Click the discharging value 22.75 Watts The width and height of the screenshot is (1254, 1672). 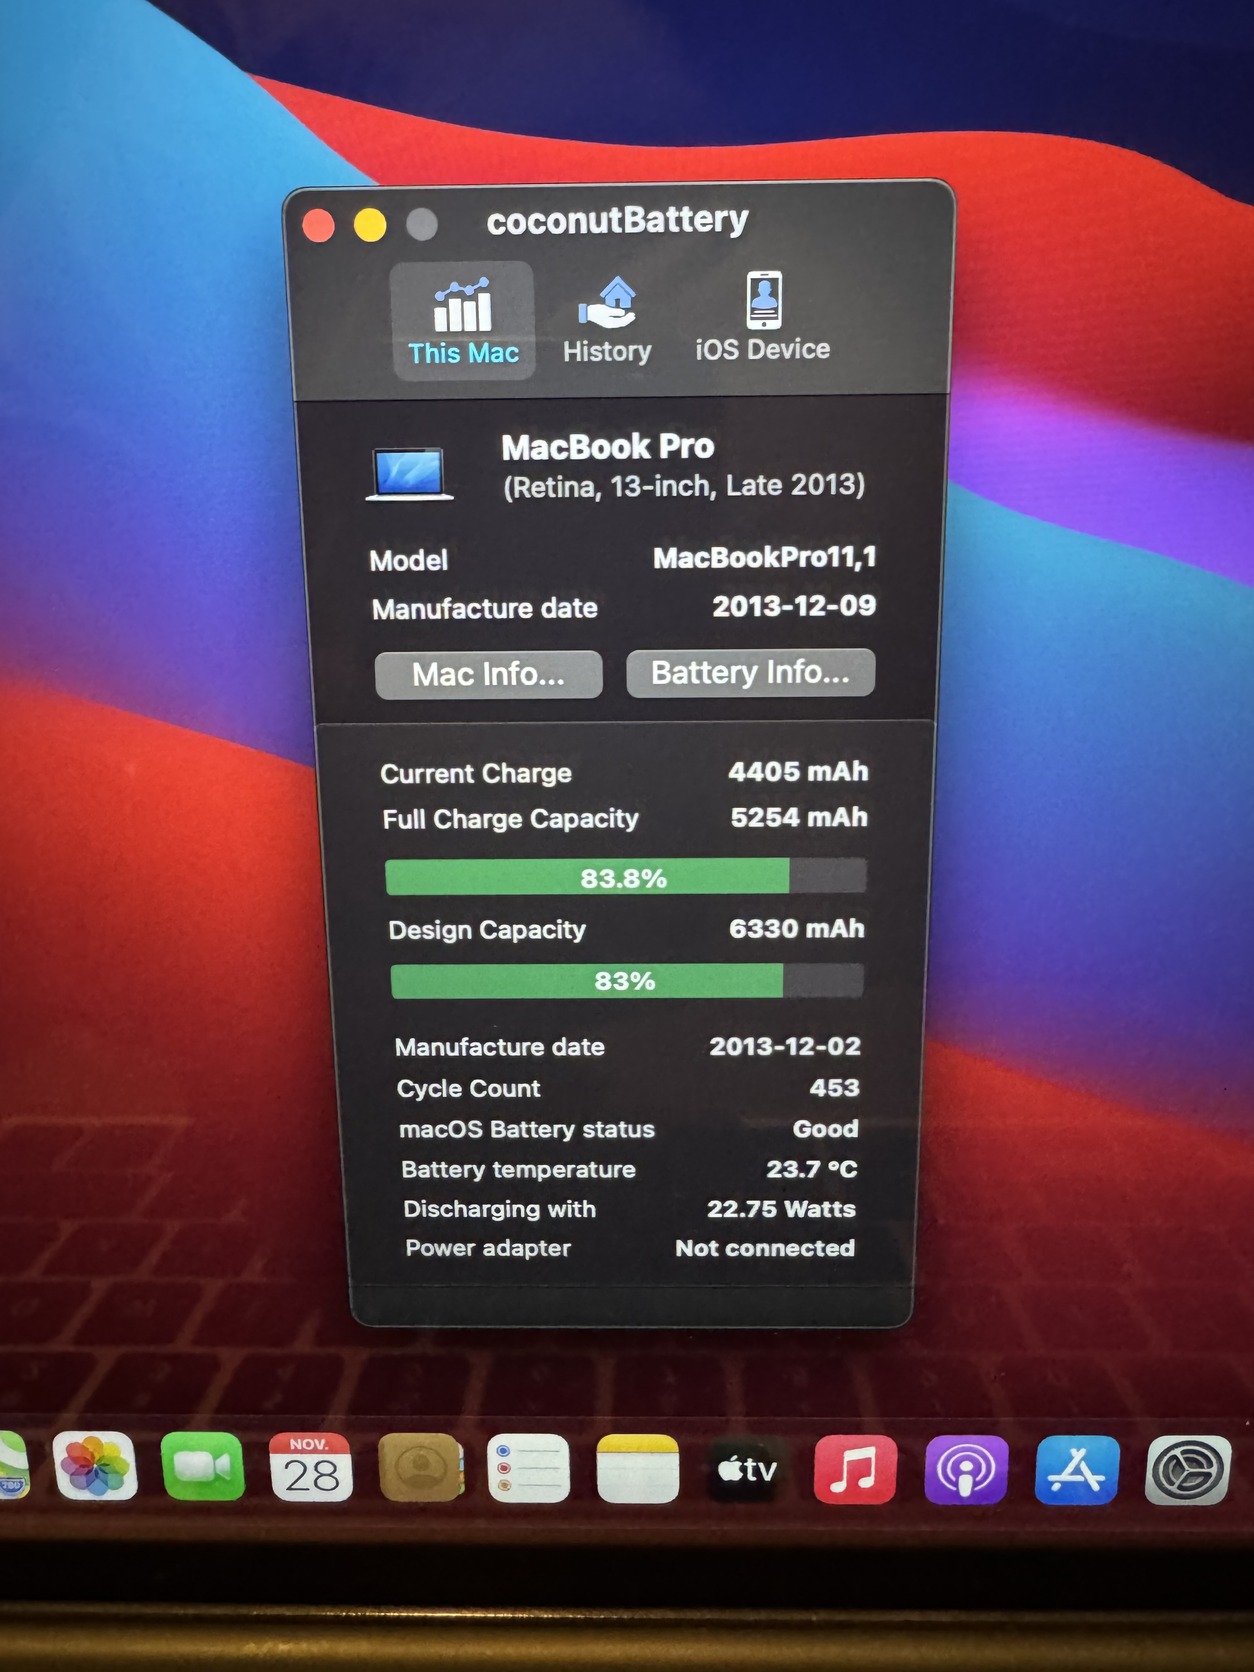pyautogui.click(x=781, y=1209)
